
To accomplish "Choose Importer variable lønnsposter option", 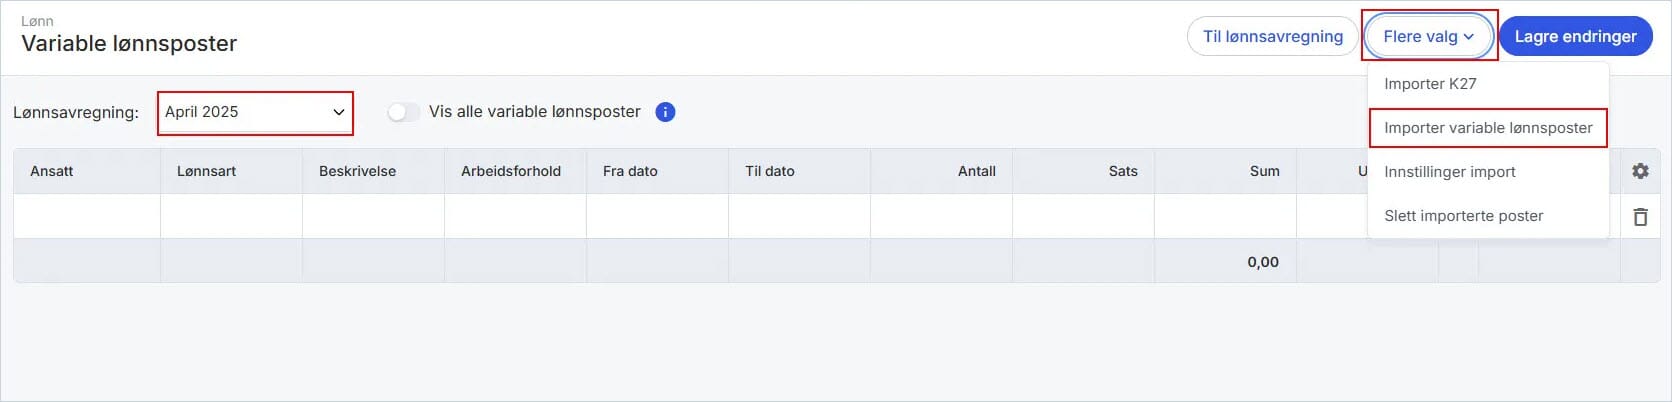I will [1488, 128].
